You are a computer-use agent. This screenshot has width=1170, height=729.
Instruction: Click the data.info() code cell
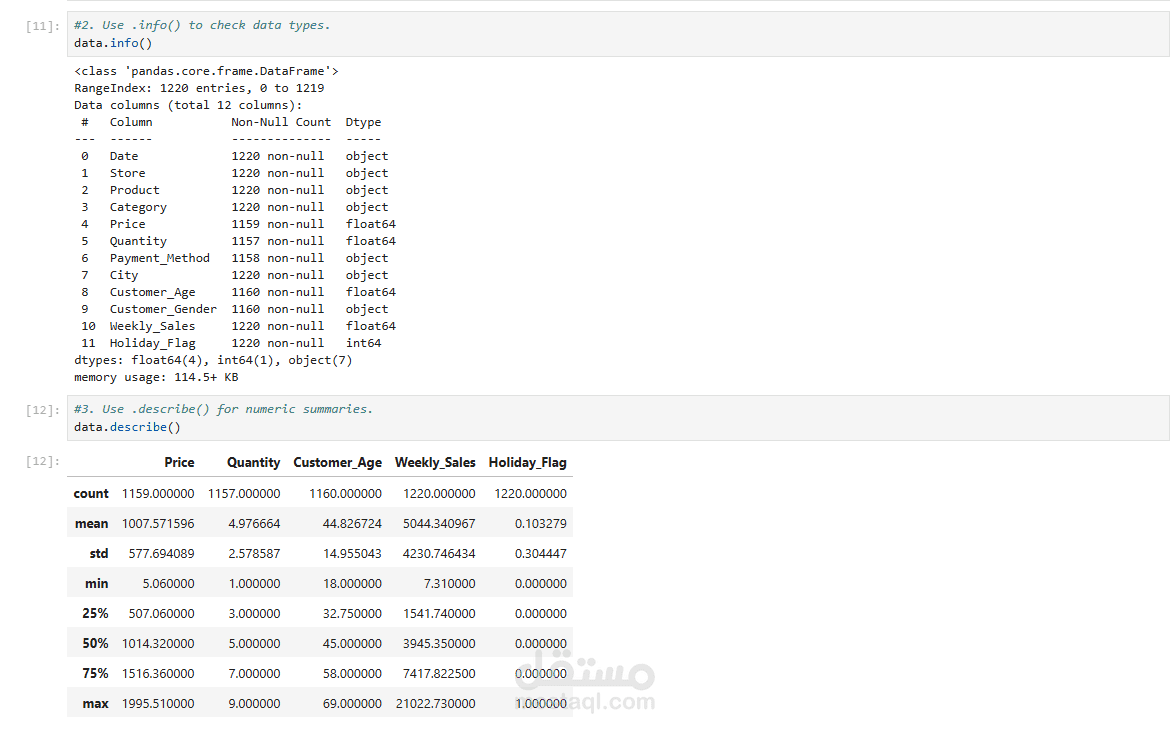pos(620,34)
